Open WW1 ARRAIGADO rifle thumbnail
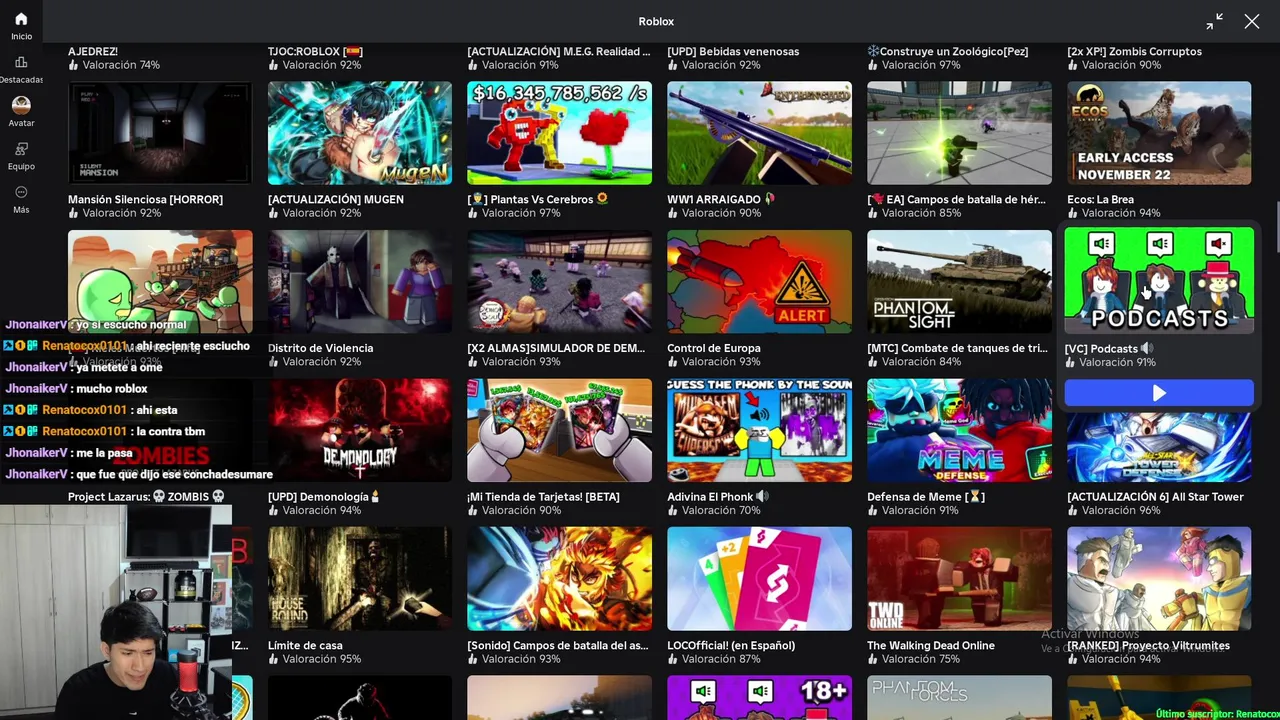The width and height of the screenshot is (1280, 720). pos(759,133)
